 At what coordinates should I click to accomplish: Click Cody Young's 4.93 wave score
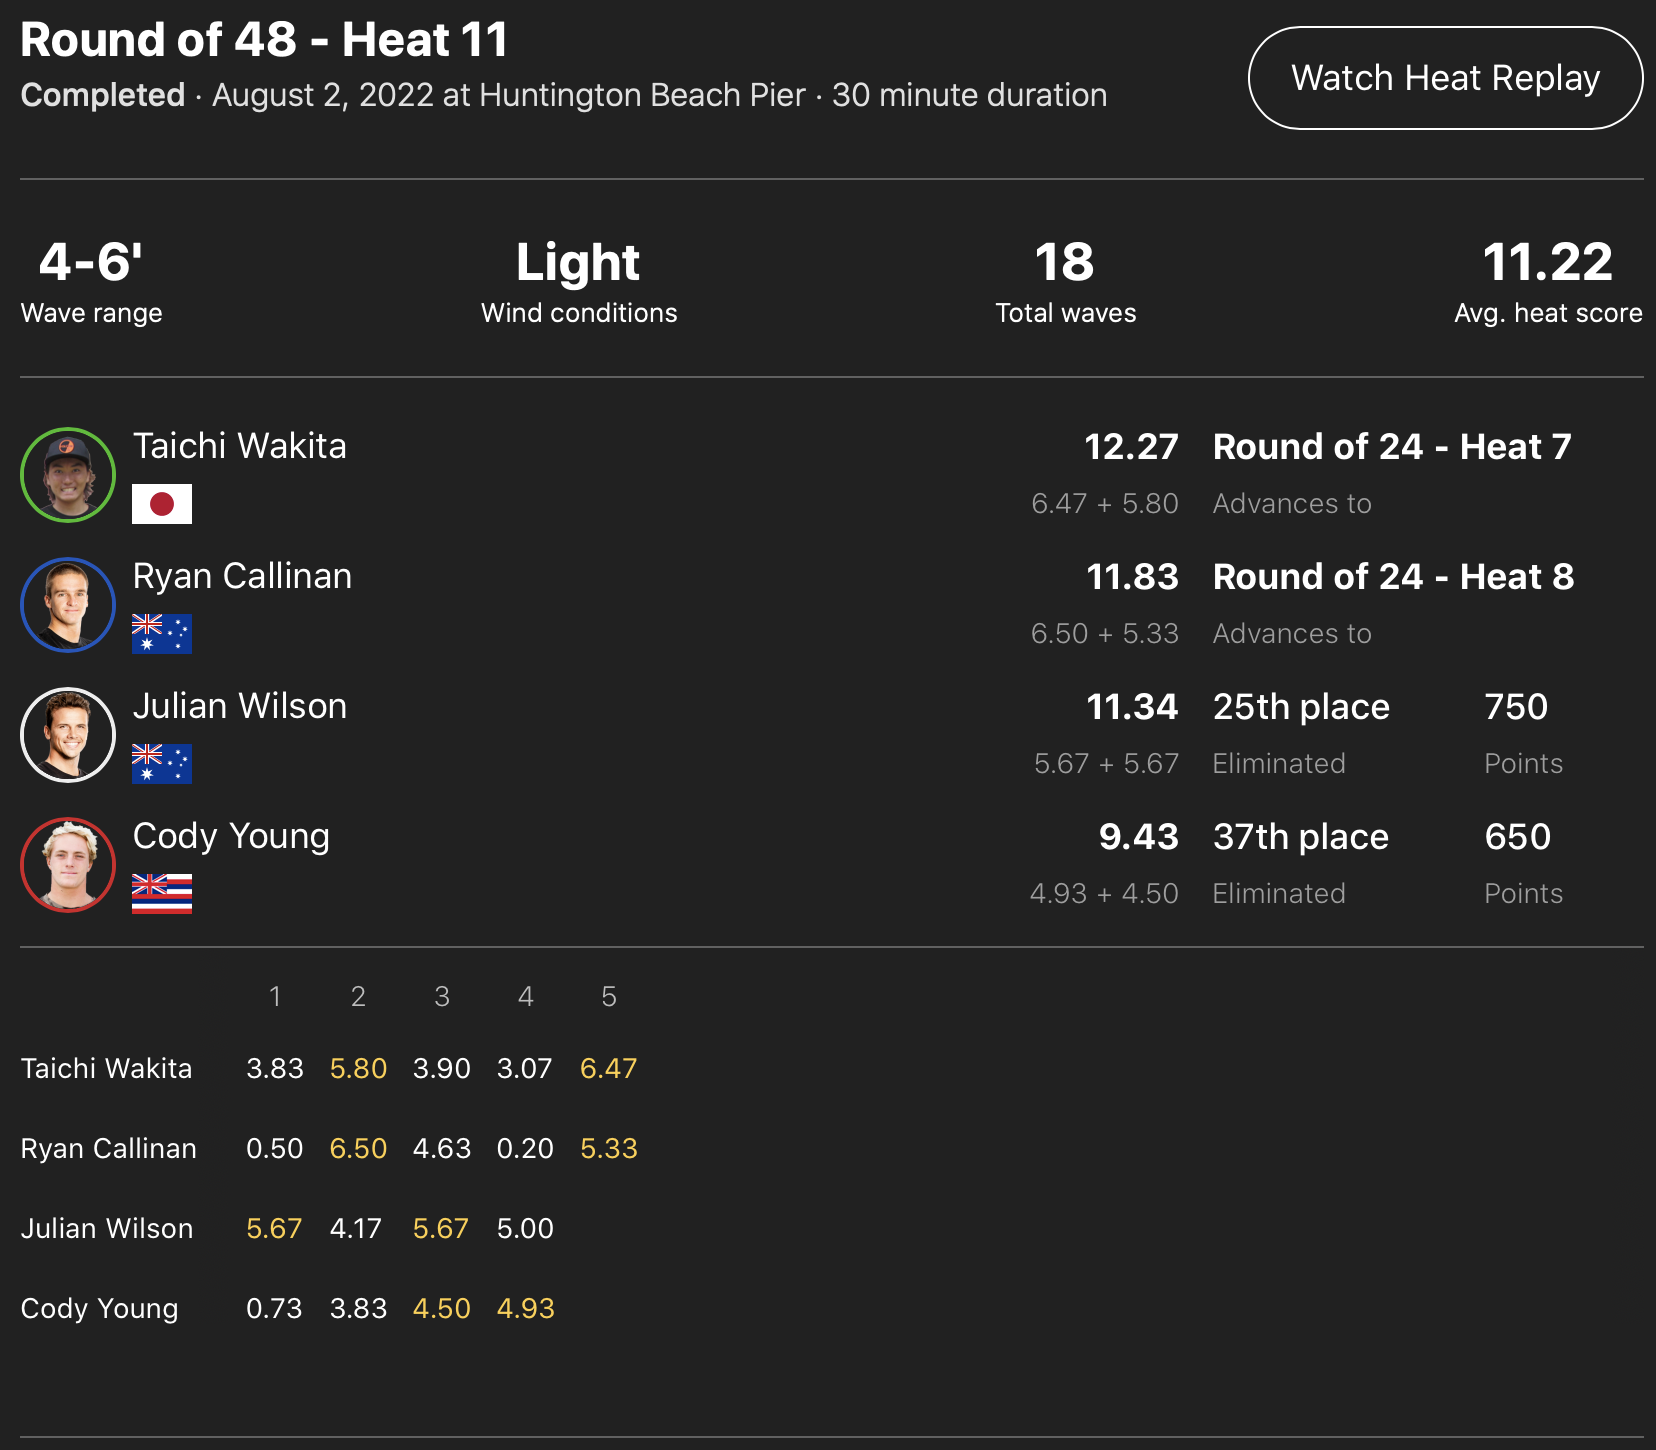pyautogui.click(x=525, y=1308)
